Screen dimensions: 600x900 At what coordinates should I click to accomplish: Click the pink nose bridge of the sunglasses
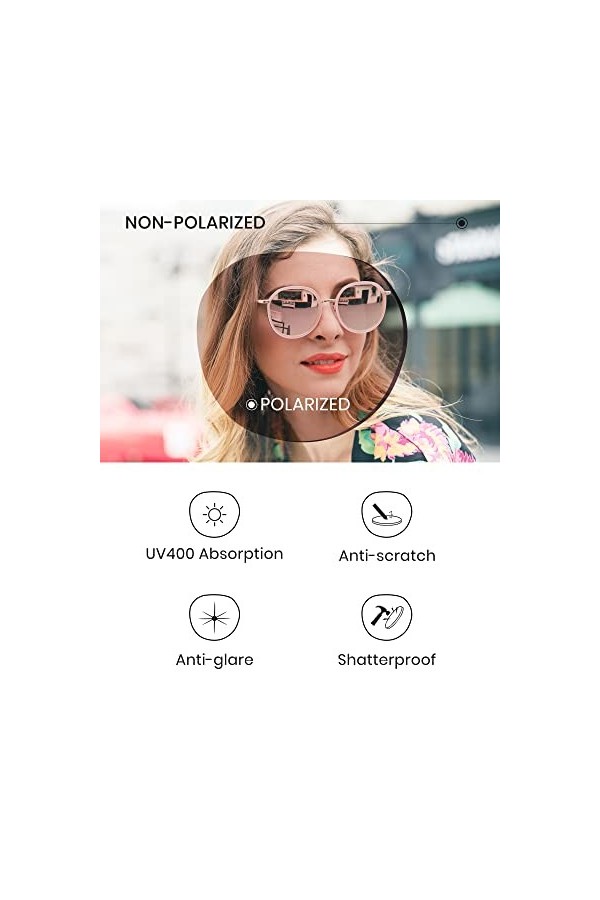click(328, 298)
